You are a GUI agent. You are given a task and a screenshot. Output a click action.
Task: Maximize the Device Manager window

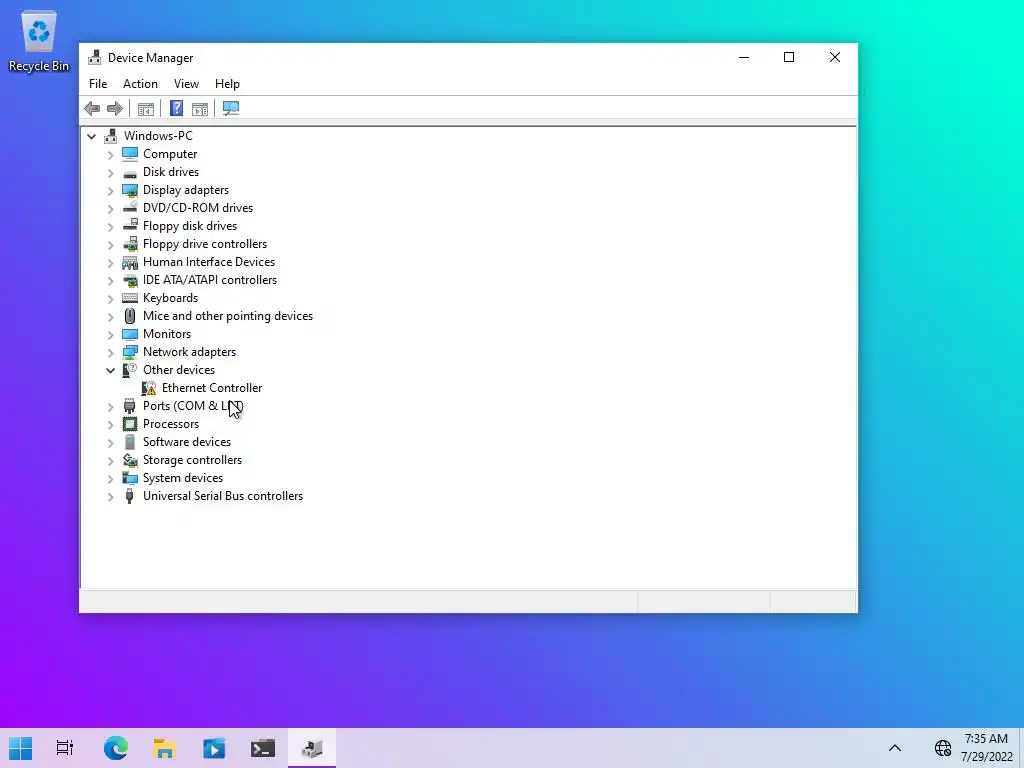[789, 57]
